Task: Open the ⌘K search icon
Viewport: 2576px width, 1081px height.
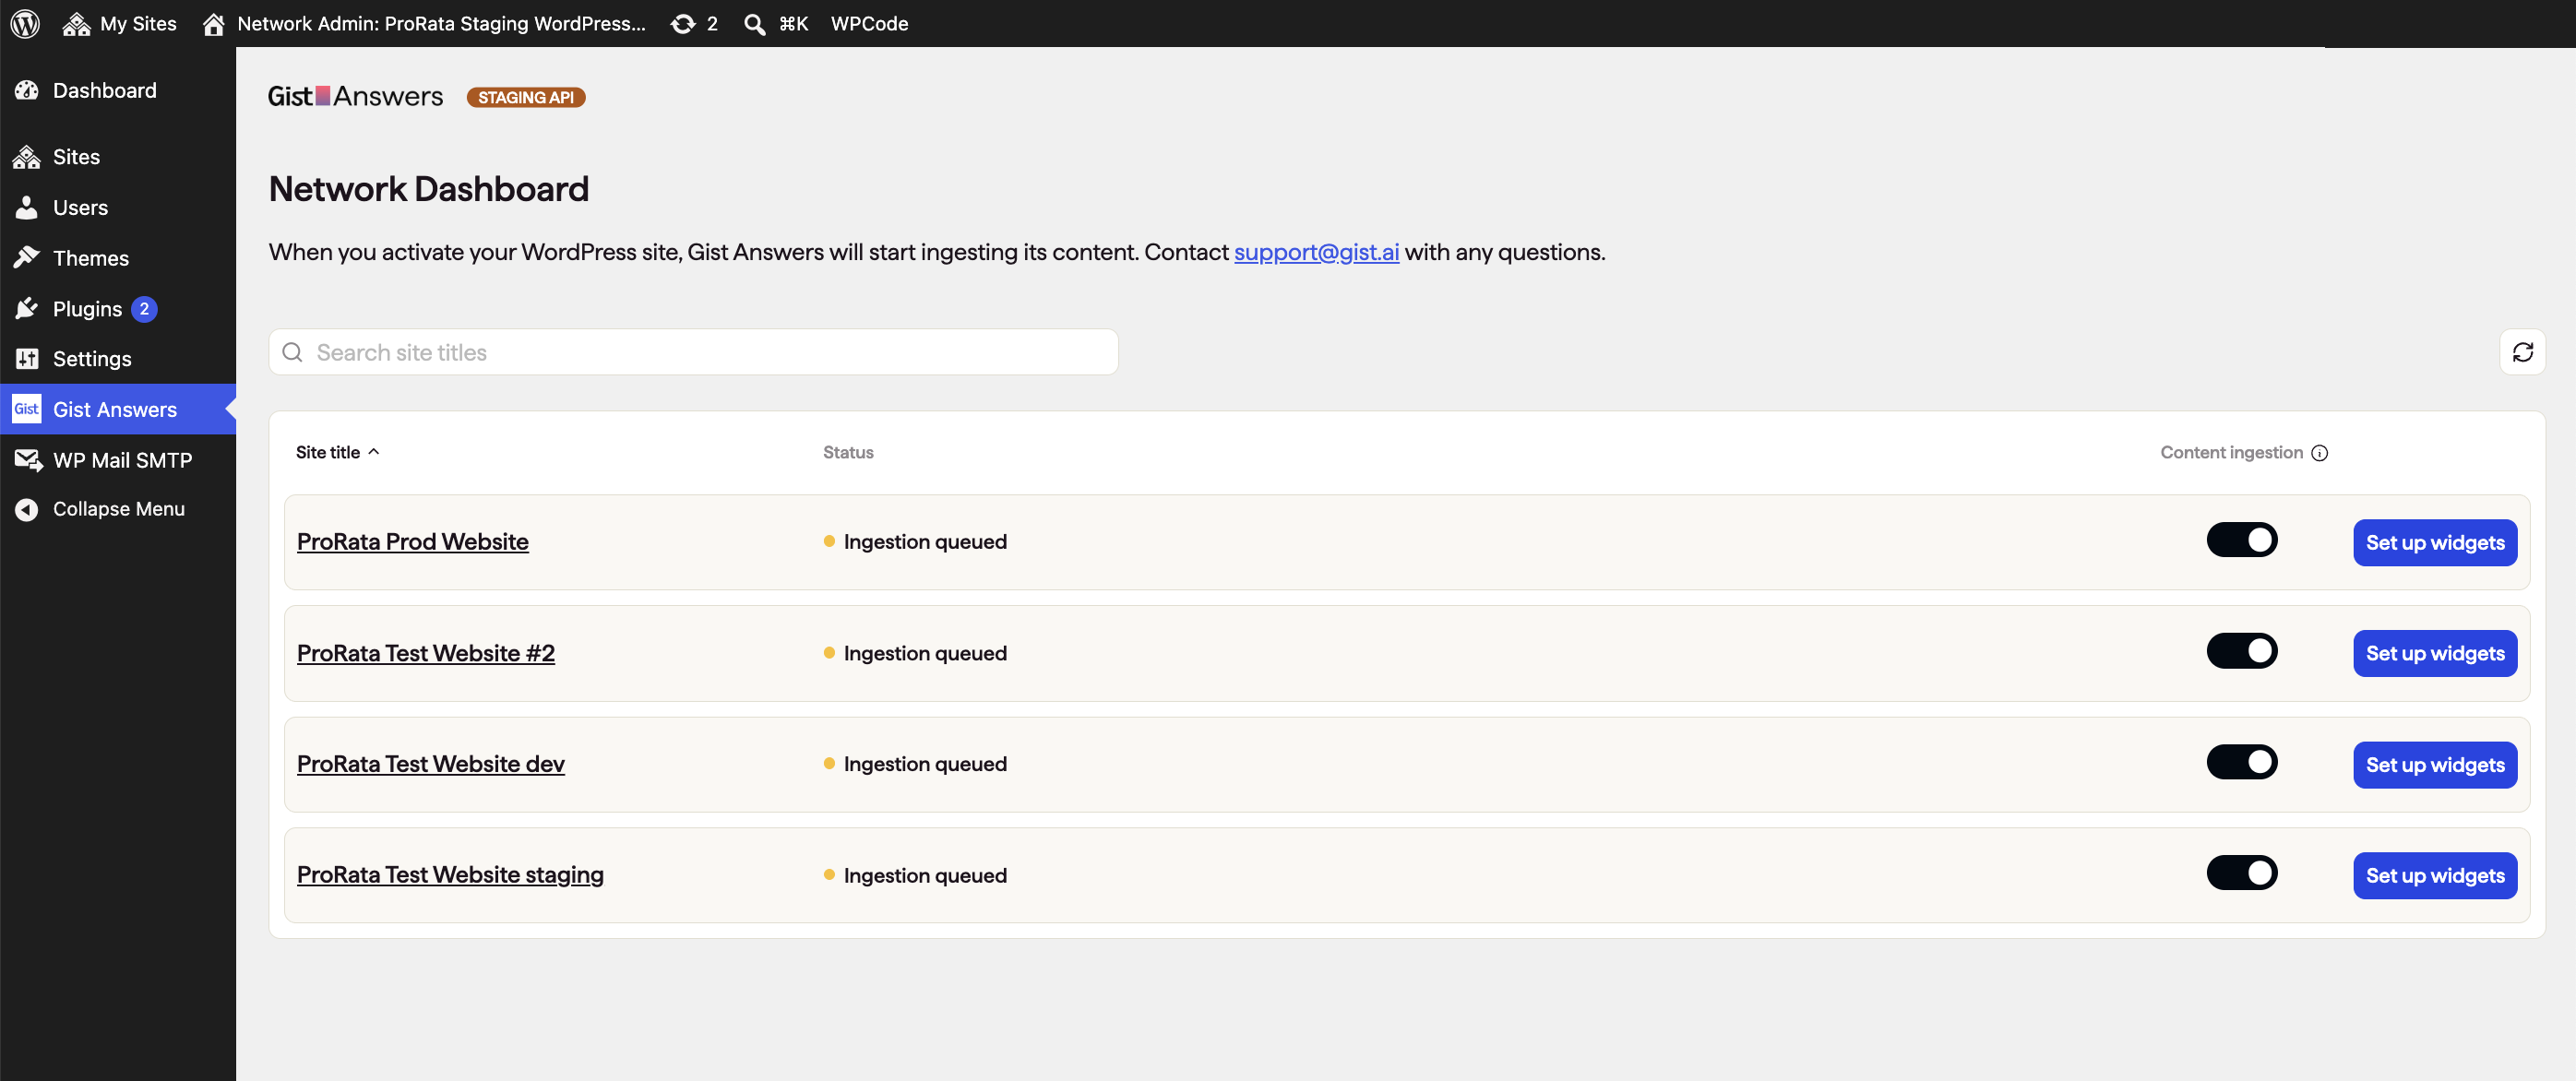Action: pyautogui.click(x=755, y=23)
